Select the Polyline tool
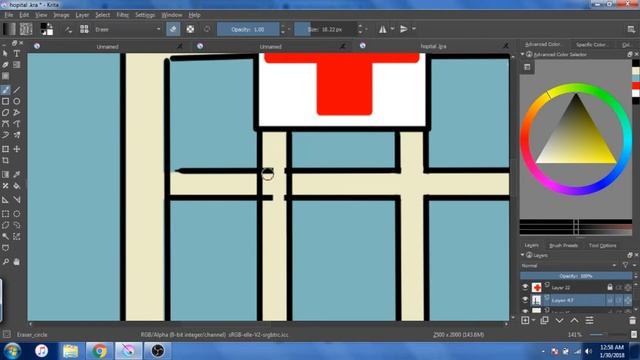Screen dimensions: 640x360 click(17, 112)
